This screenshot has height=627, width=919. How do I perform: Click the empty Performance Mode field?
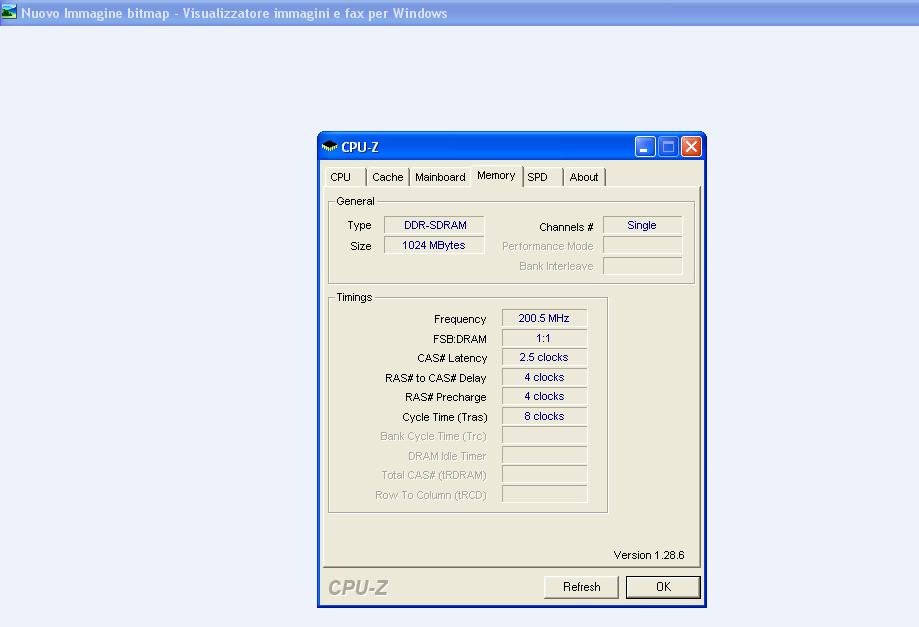coord(642,246)
